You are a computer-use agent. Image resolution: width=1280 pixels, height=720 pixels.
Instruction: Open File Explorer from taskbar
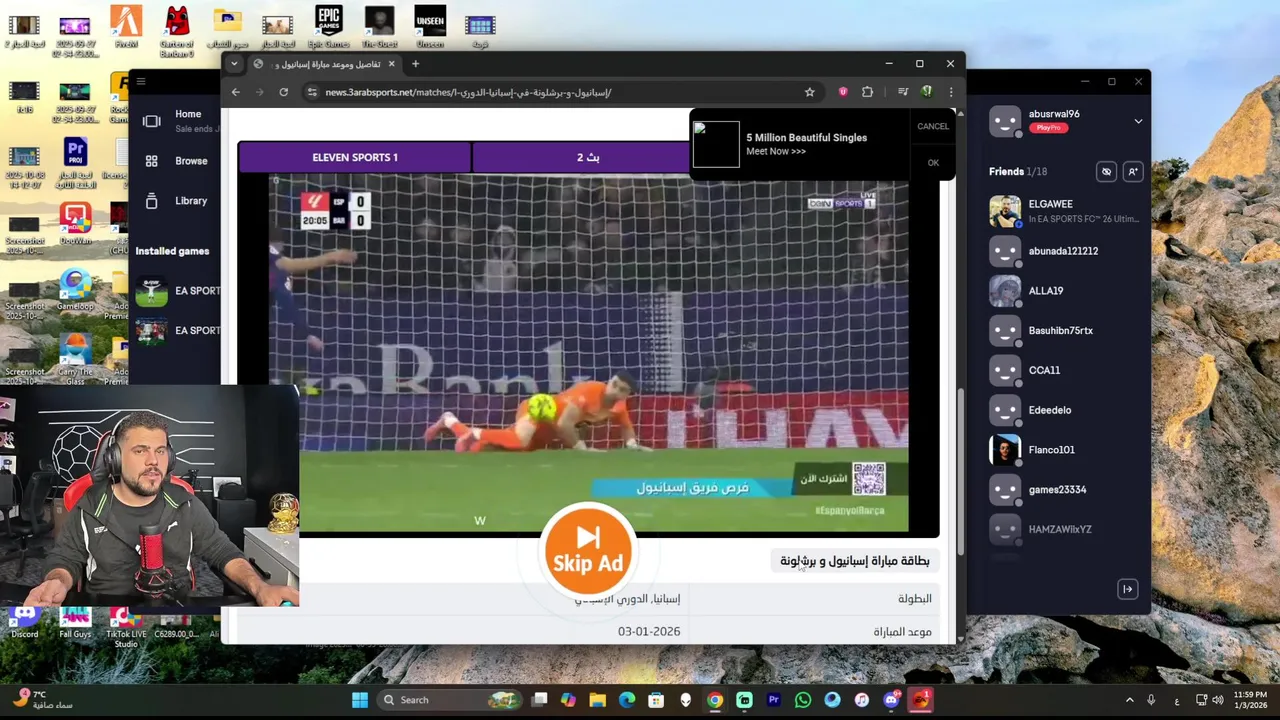(x=597, y=700)
